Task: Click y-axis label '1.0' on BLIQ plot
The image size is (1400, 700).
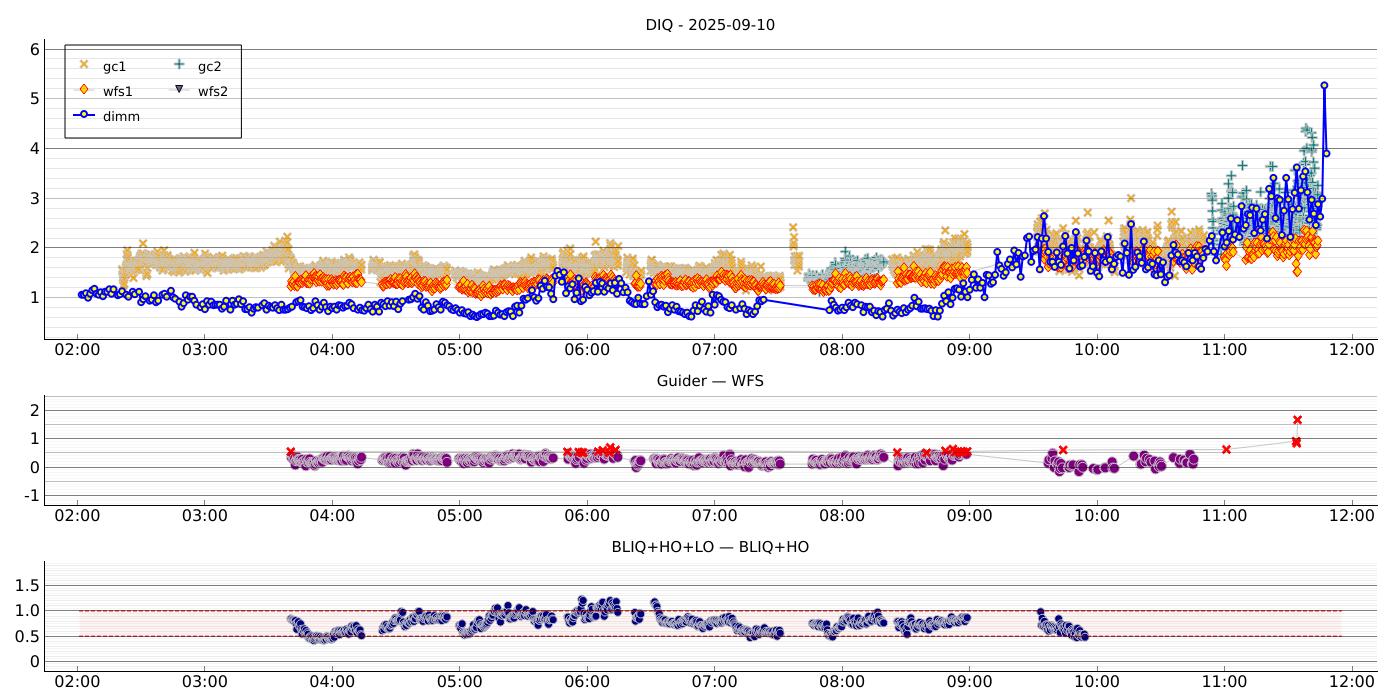Action: click(28, 611)
